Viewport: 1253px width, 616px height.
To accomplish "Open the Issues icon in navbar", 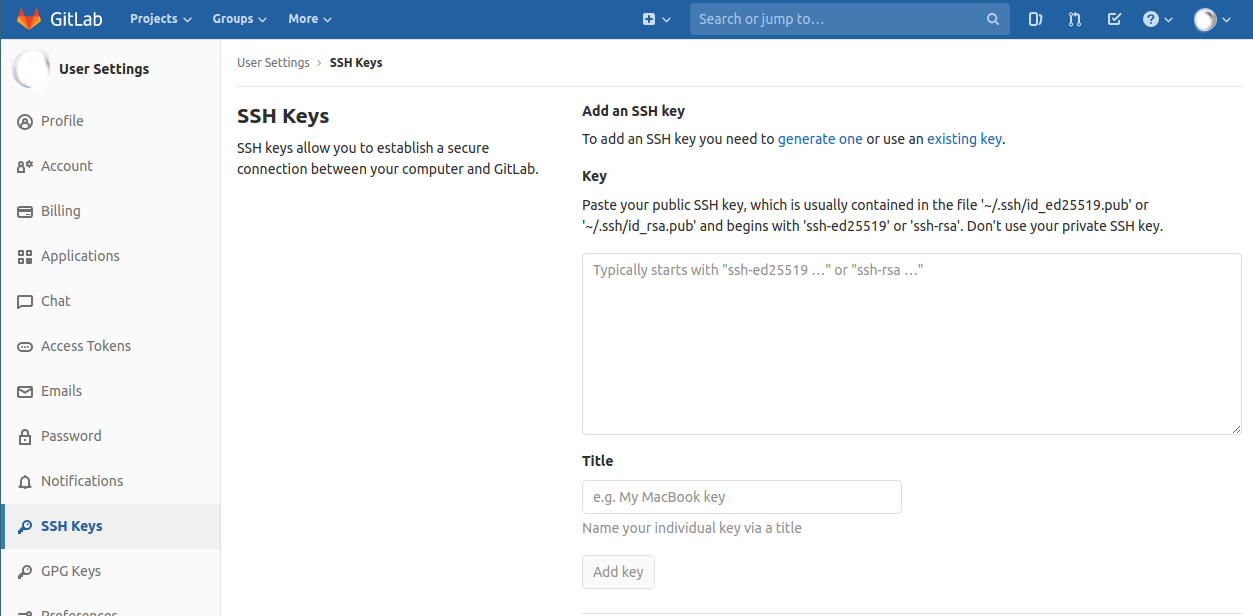I will pos(1035,19).
